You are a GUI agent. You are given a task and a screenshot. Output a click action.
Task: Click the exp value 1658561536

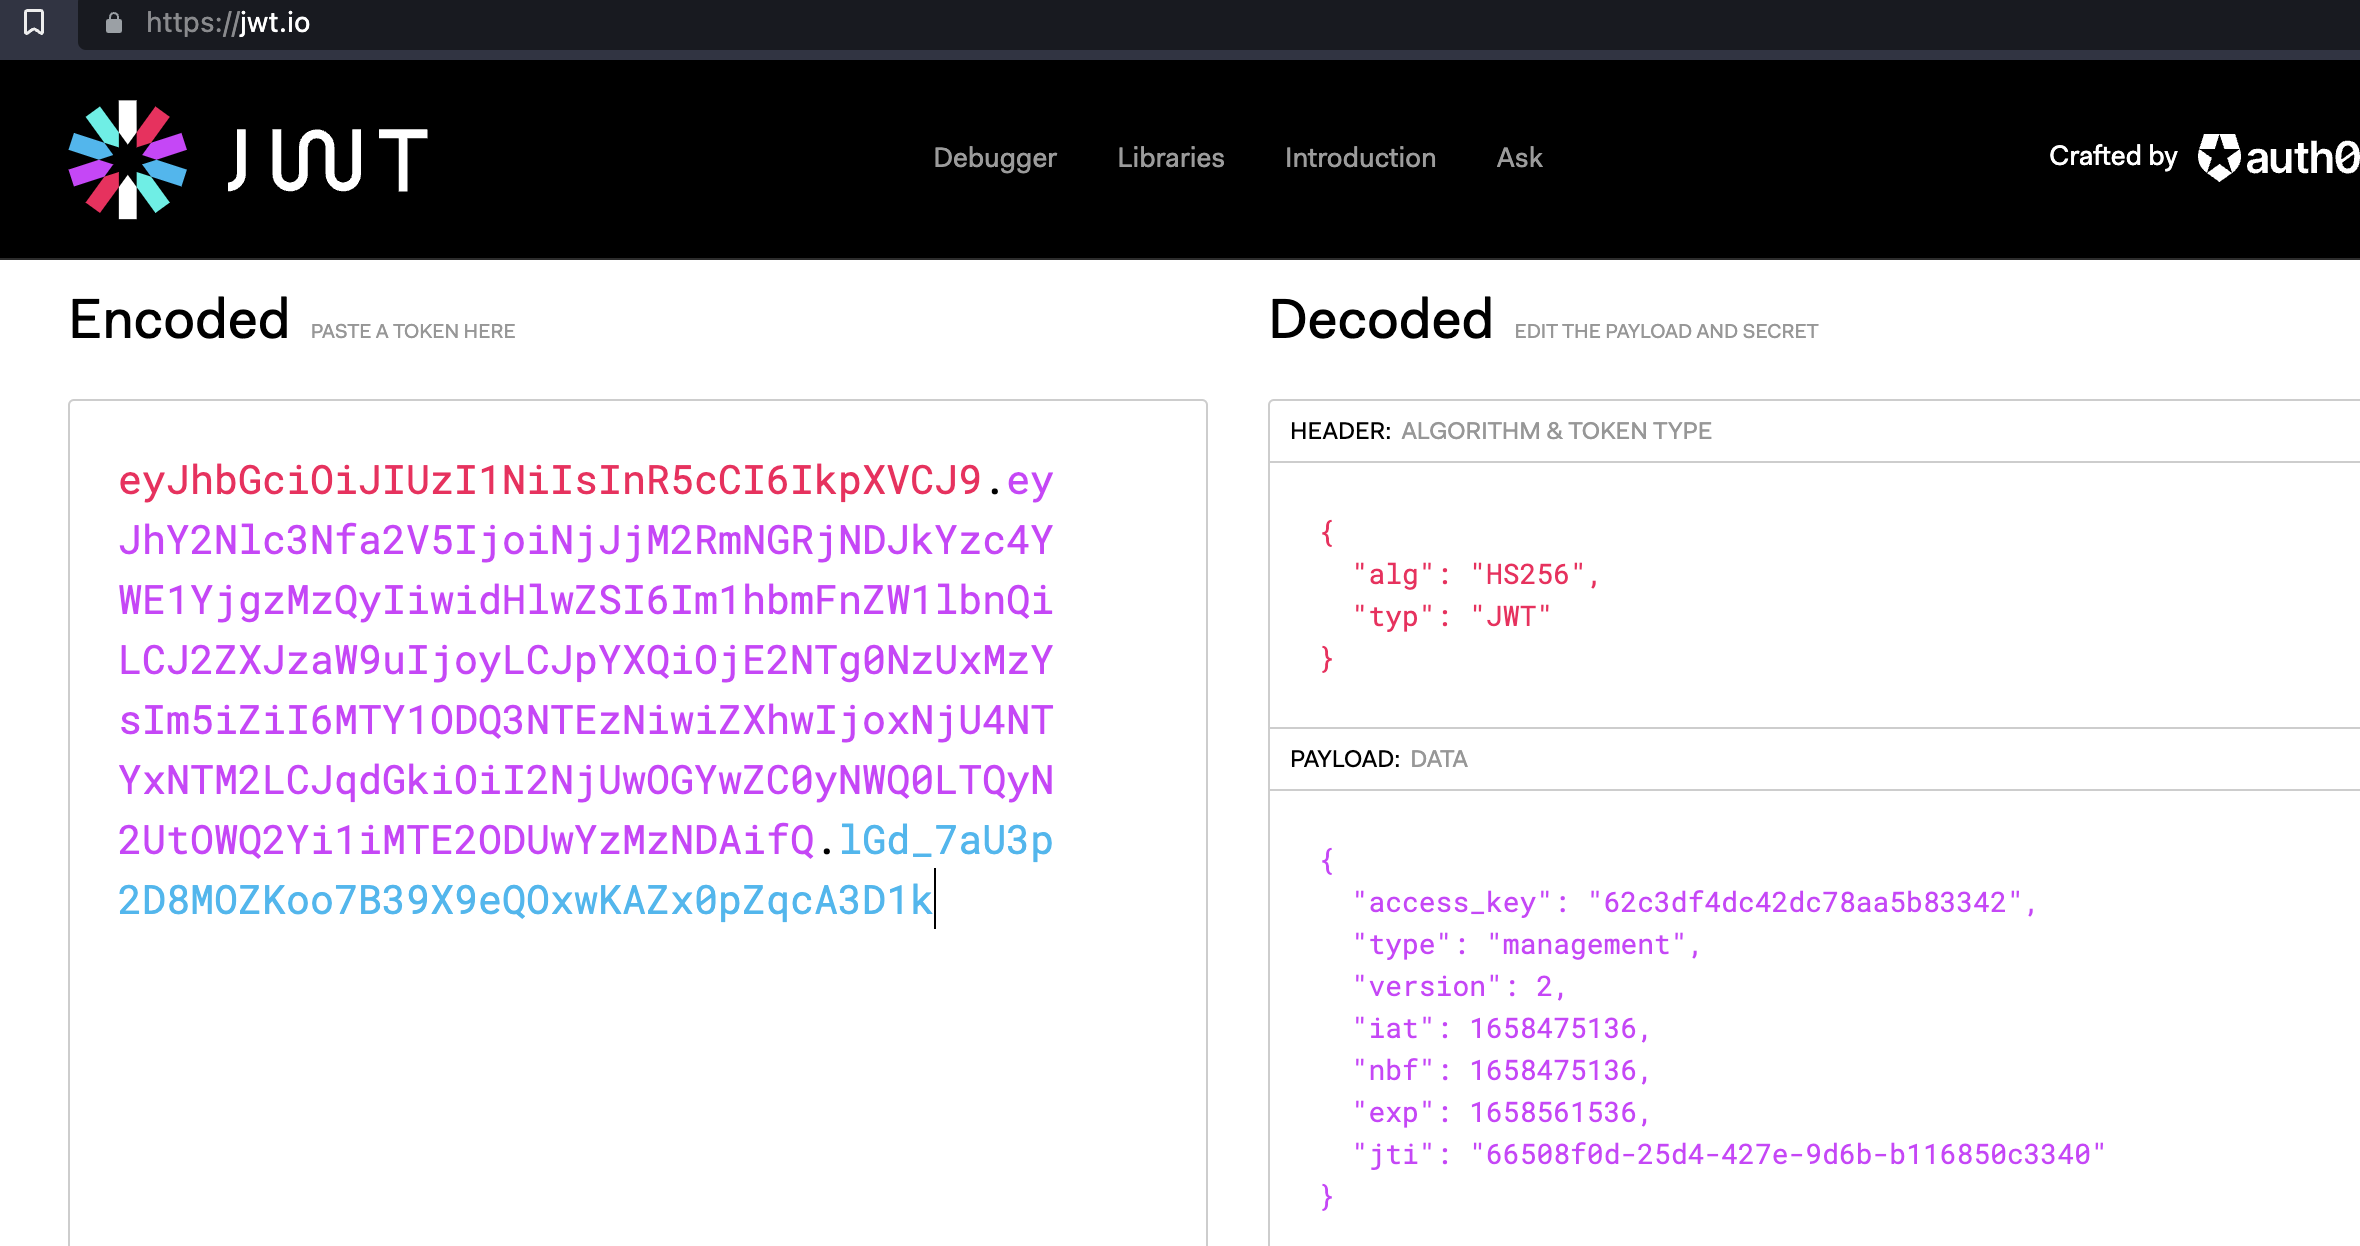[x=1552, y=1113]
